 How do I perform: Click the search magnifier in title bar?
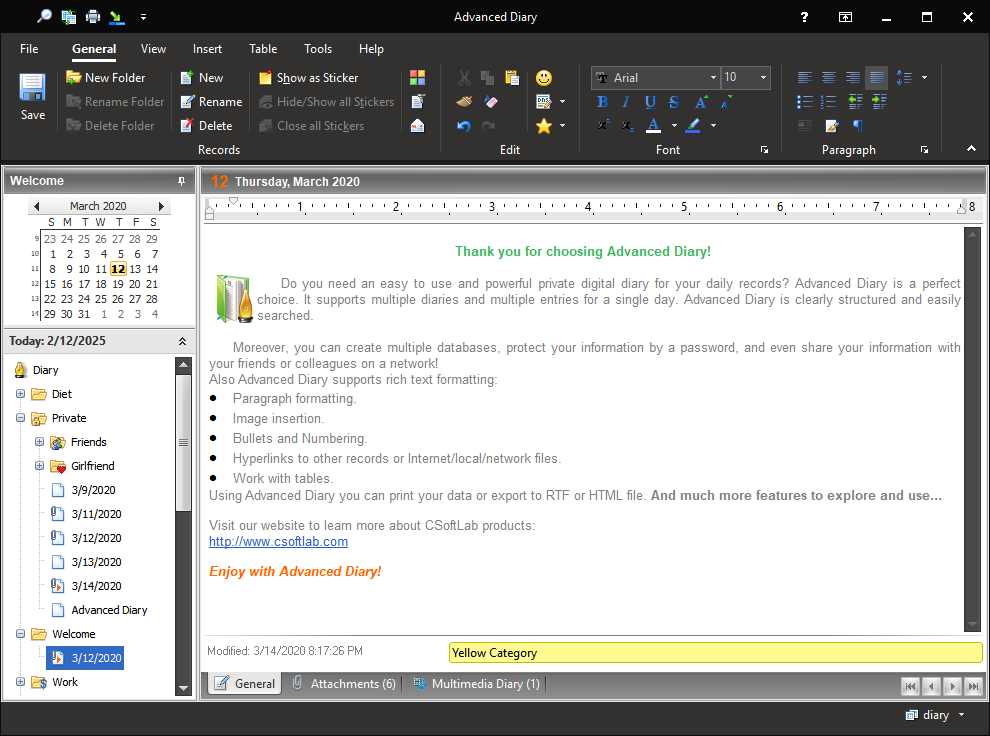44,16
